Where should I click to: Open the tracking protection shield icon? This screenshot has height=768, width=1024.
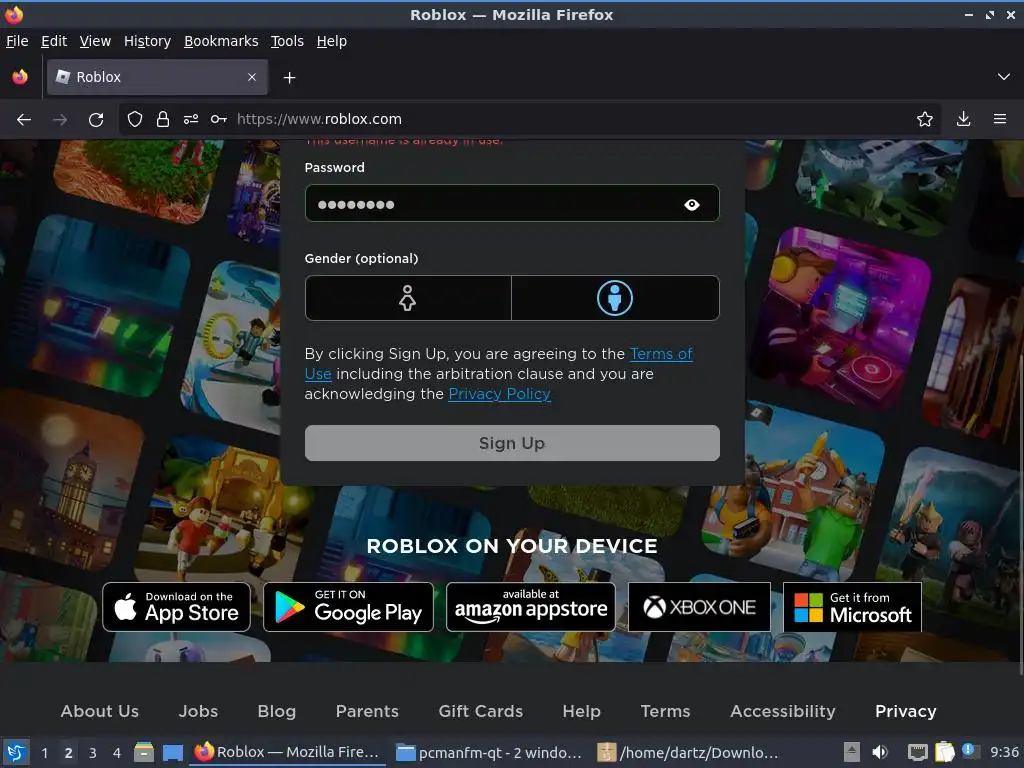tap(135, 119)
